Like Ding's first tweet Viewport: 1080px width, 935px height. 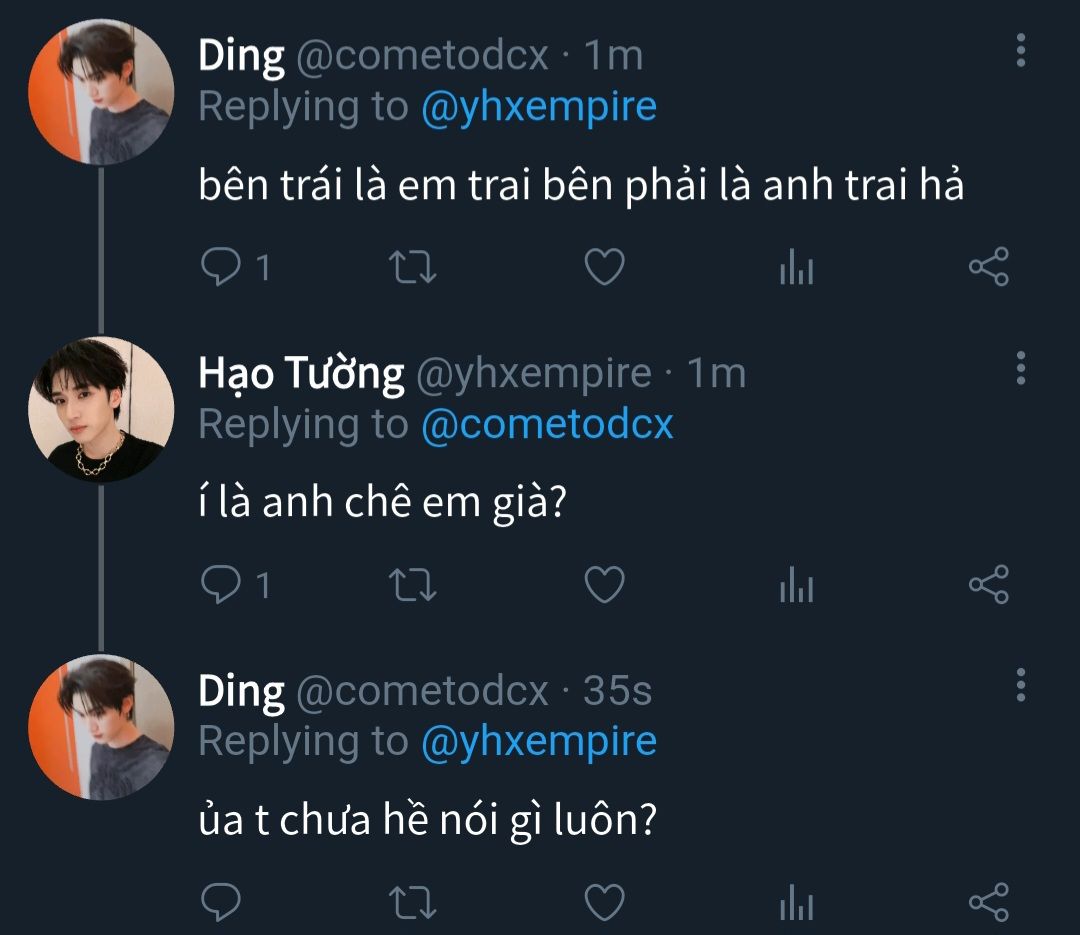(604, 268)
